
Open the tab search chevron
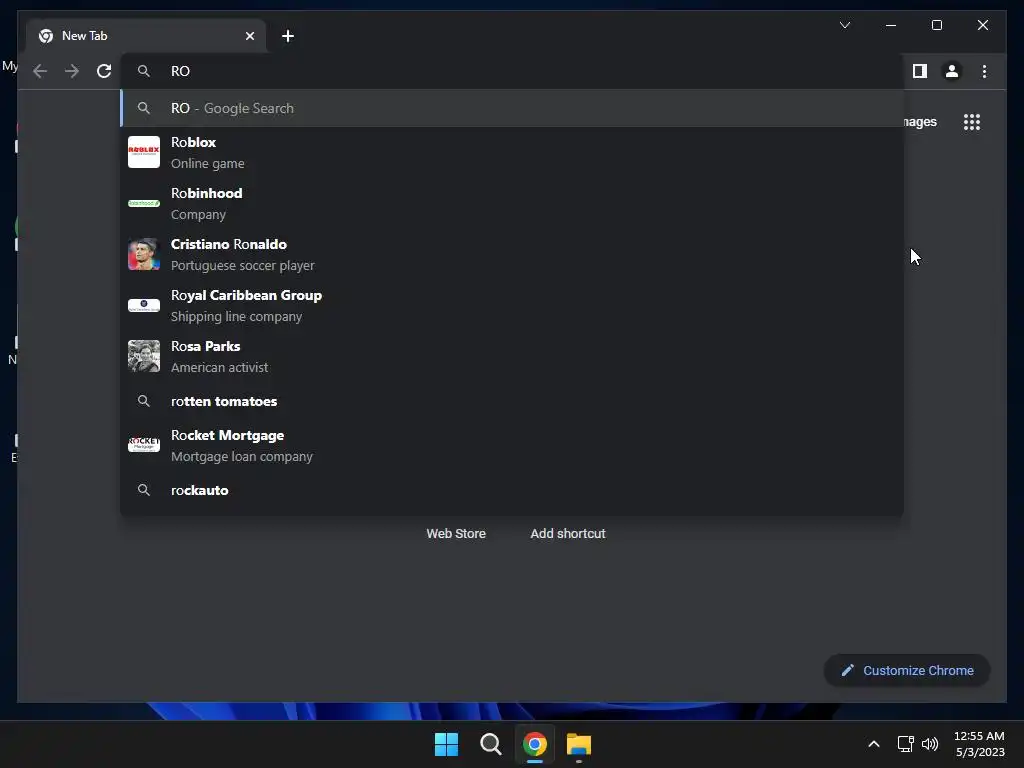pyautogui.click(x=844, y=25)
